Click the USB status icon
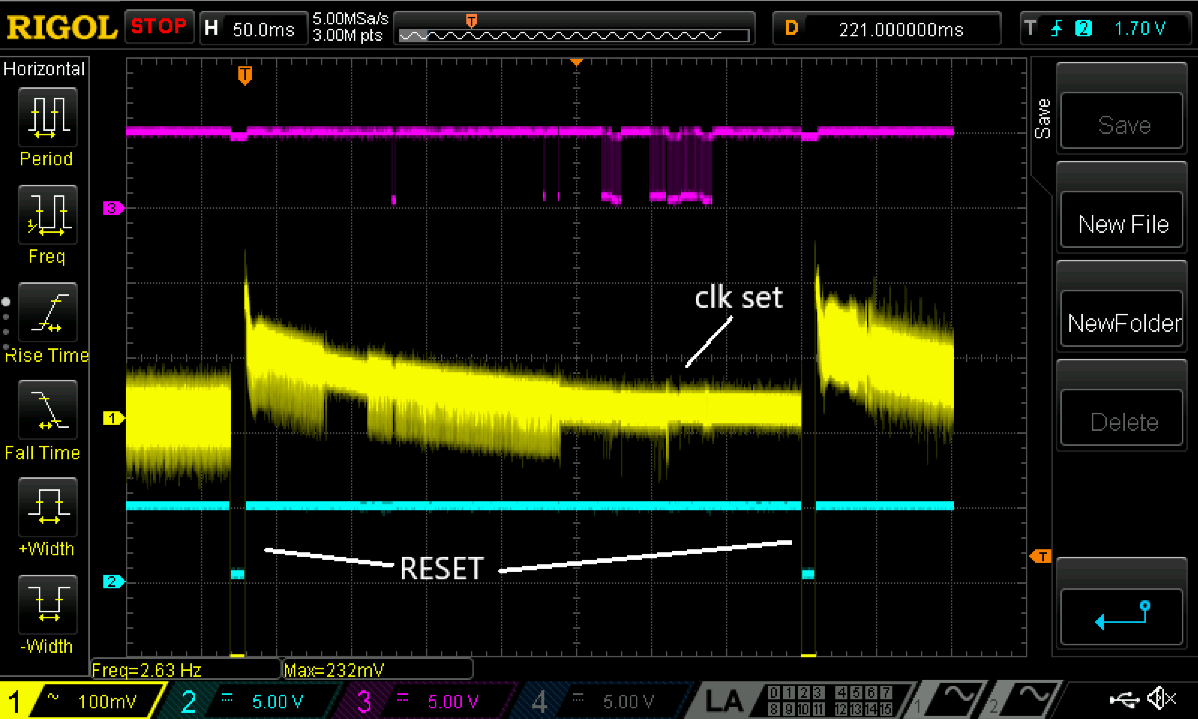This screenshot has height=719, width=1198. coord(1123,698)
